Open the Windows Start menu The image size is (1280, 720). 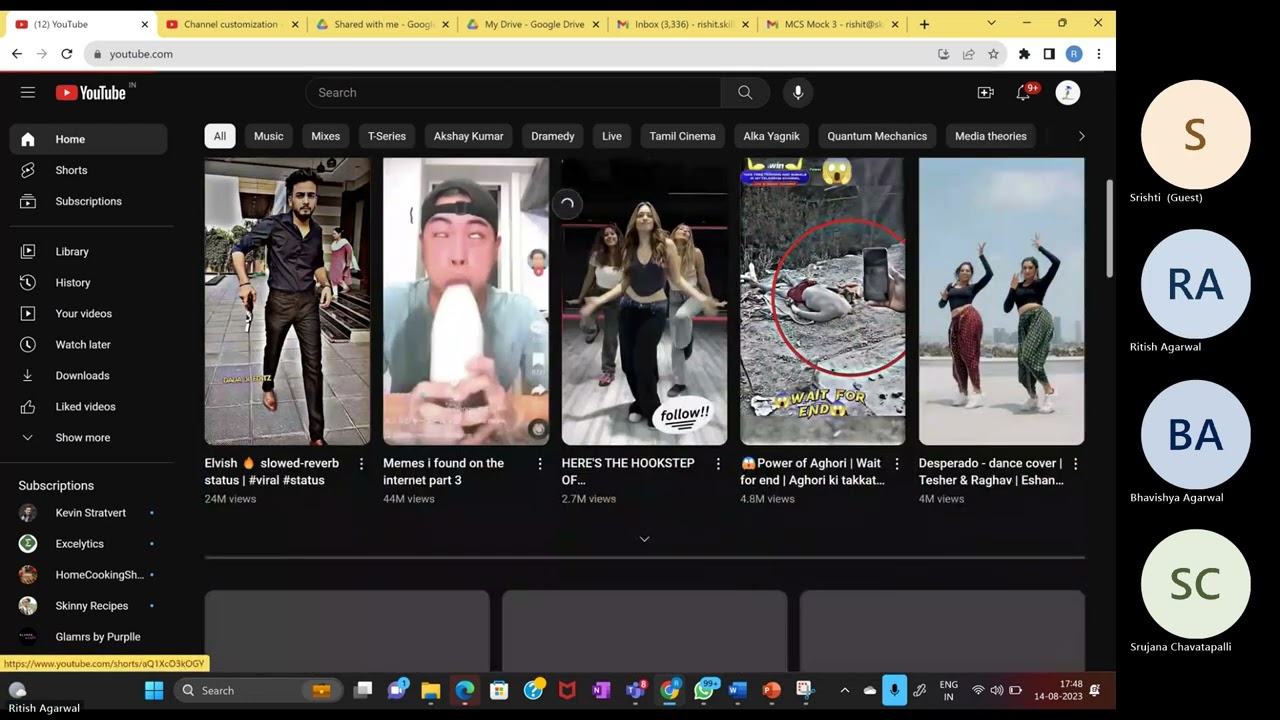click(154, 691)
